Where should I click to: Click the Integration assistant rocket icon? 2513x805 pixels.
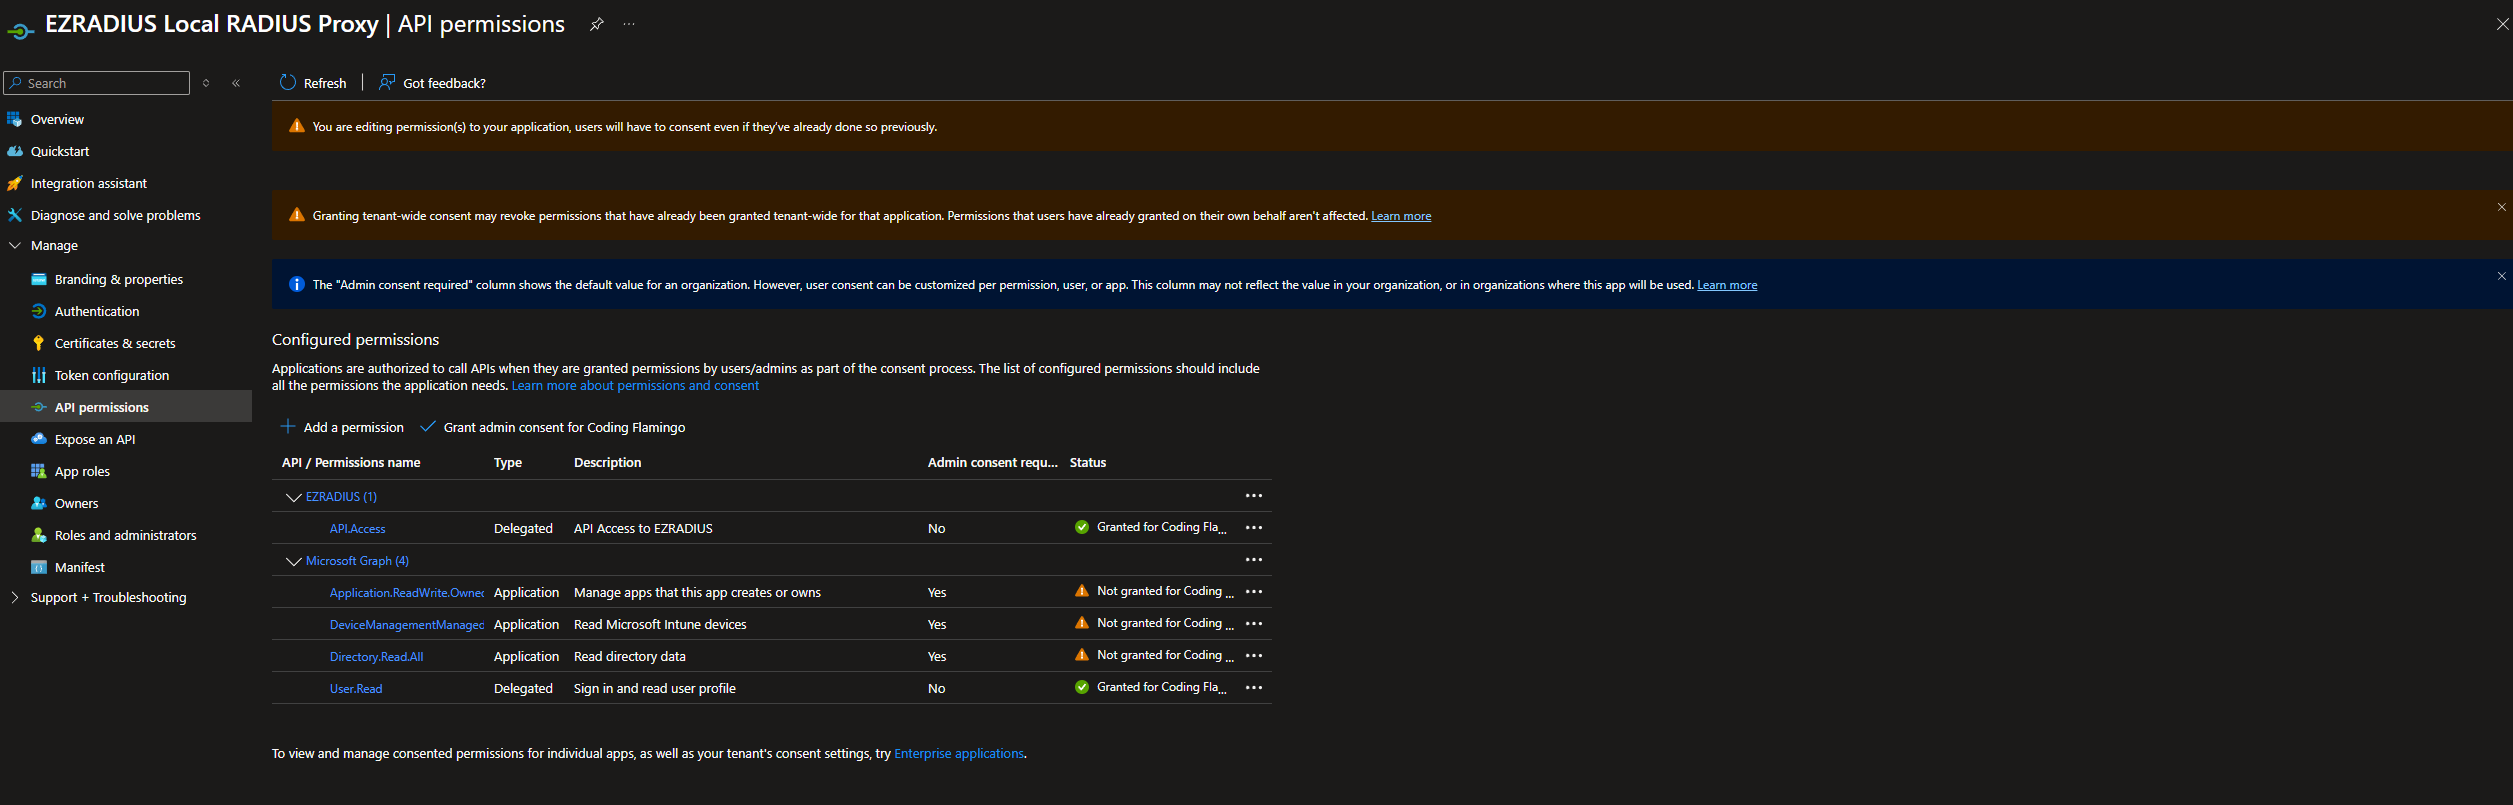(x=14, y=183)
